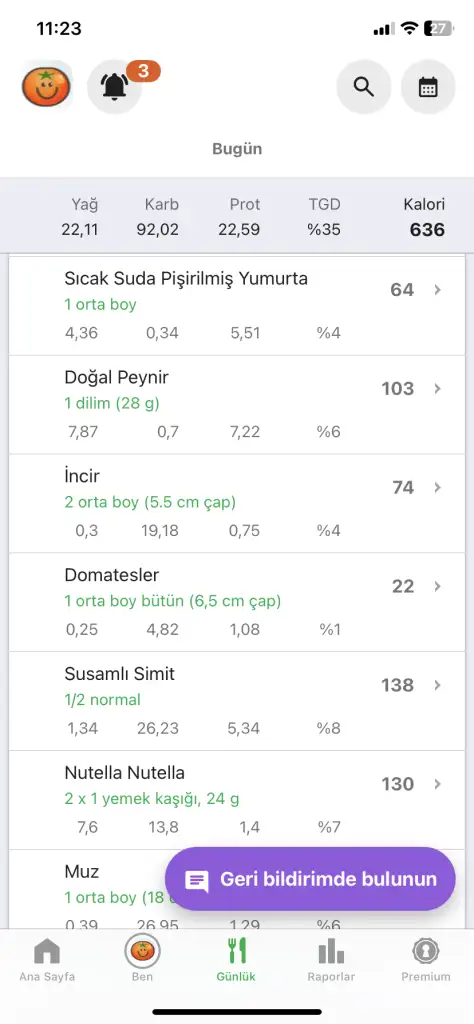This screenshot has width=474, height=1024.
Task: Tap 2 orta boy İncir portion link
Action: 150,503
